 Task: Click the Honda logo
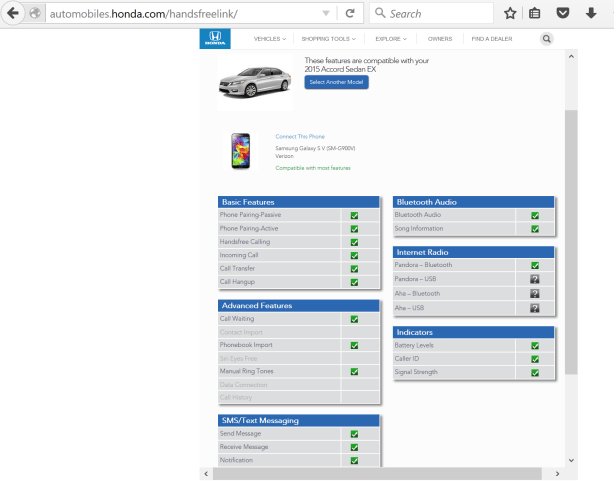216,39
